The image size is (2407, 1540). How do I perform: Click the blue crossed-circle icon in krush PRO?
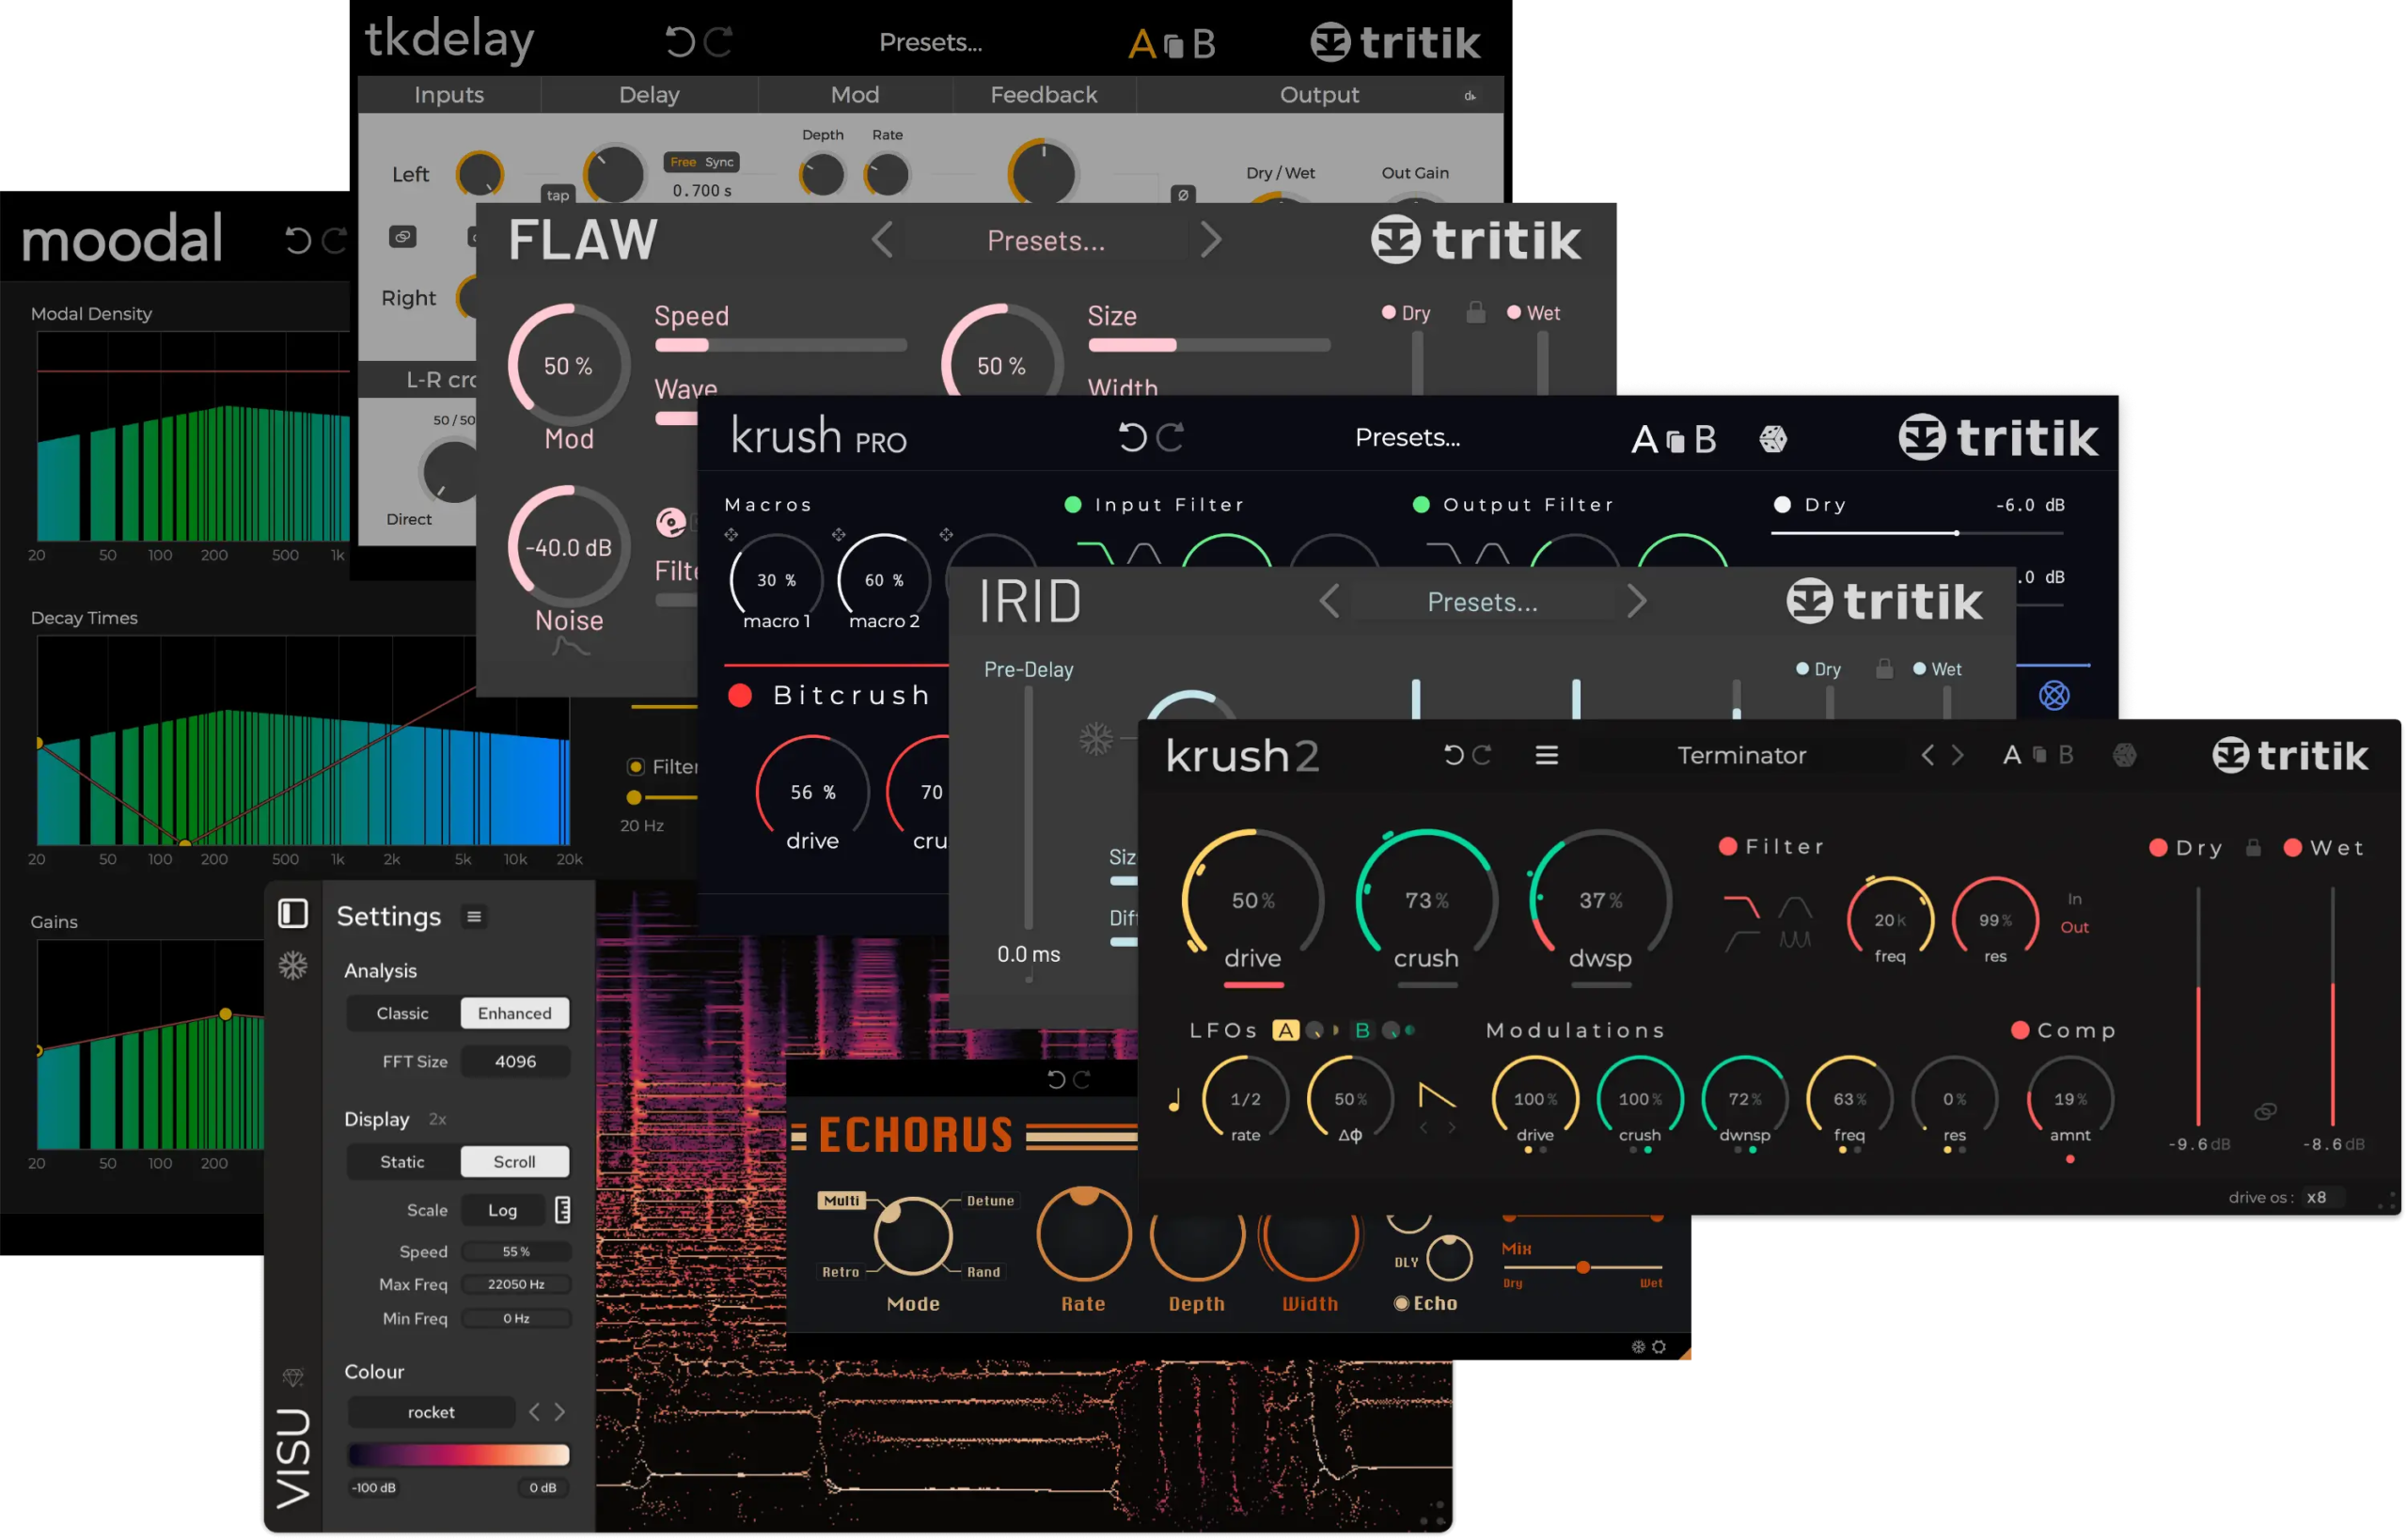click(2054, 695)
